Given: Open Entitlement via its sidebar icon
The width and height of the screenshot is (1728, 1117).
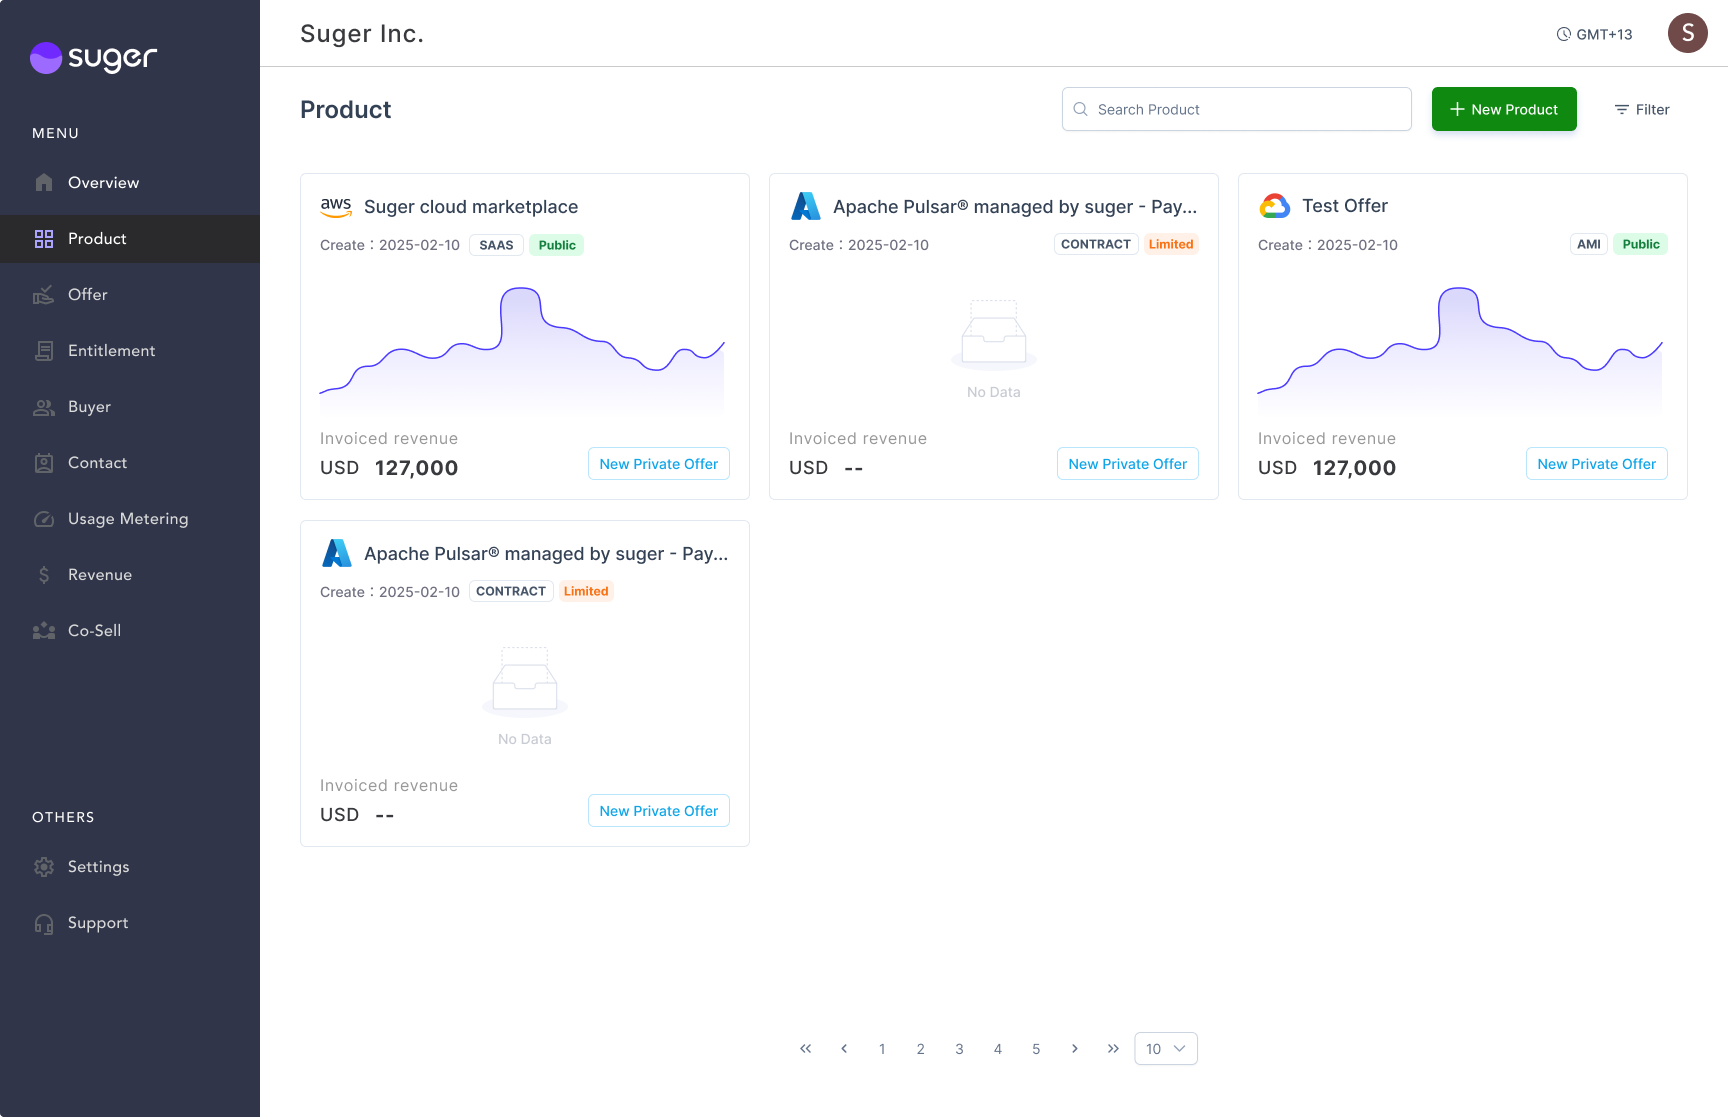Looking at the screenshot, I should tap(44, 350).
